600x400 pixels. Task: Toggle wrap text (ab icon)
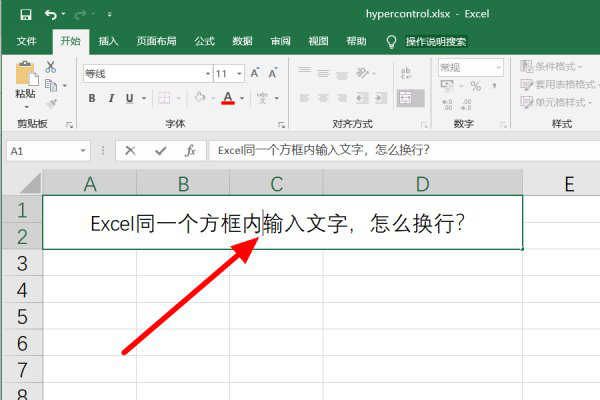pyautogui.click(x=406, y=73)
